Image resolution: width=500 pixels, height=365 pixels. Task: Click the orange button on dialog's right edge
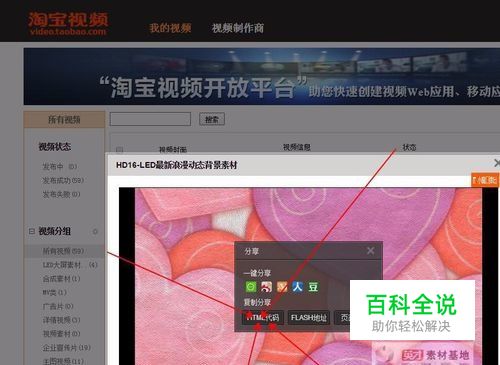click(485, 180)
